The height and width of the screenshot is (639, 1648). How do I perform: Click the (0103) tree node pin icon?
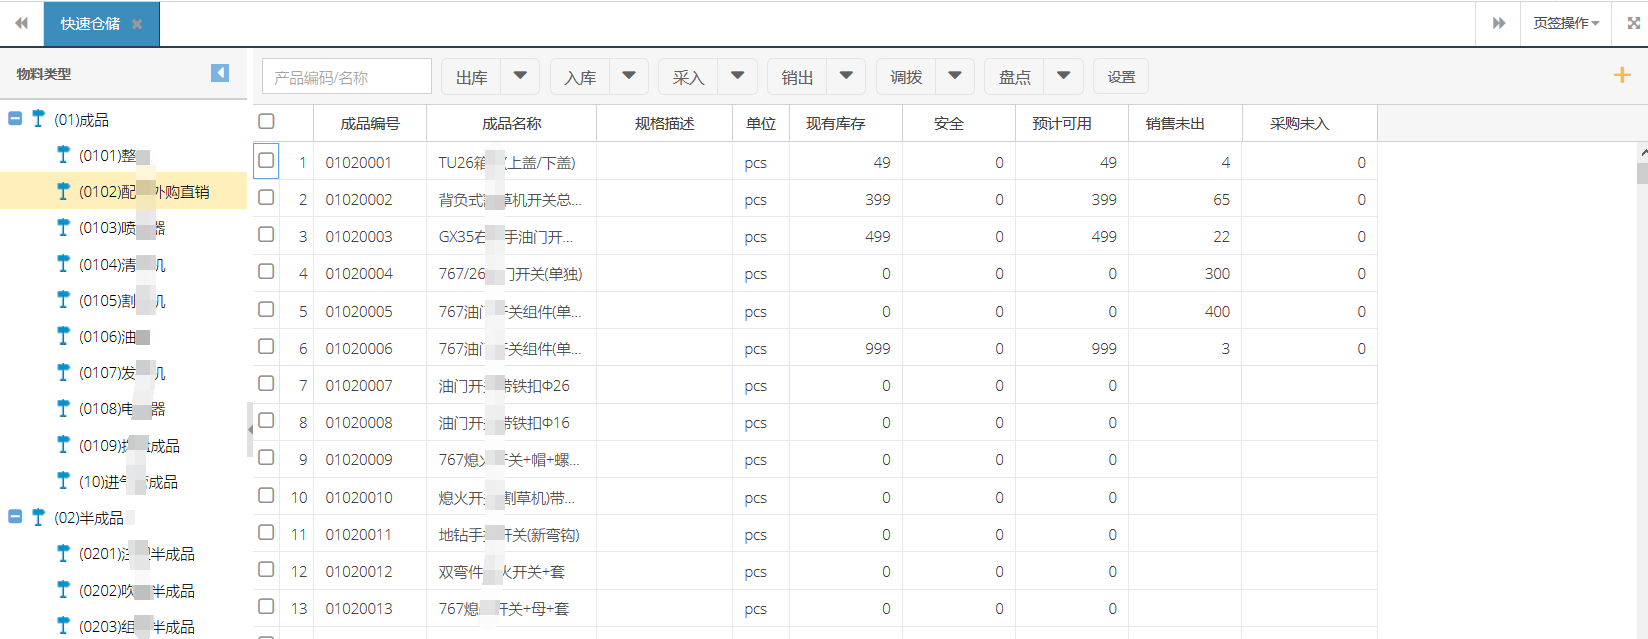pyautogui.click(x=63, y=227)
